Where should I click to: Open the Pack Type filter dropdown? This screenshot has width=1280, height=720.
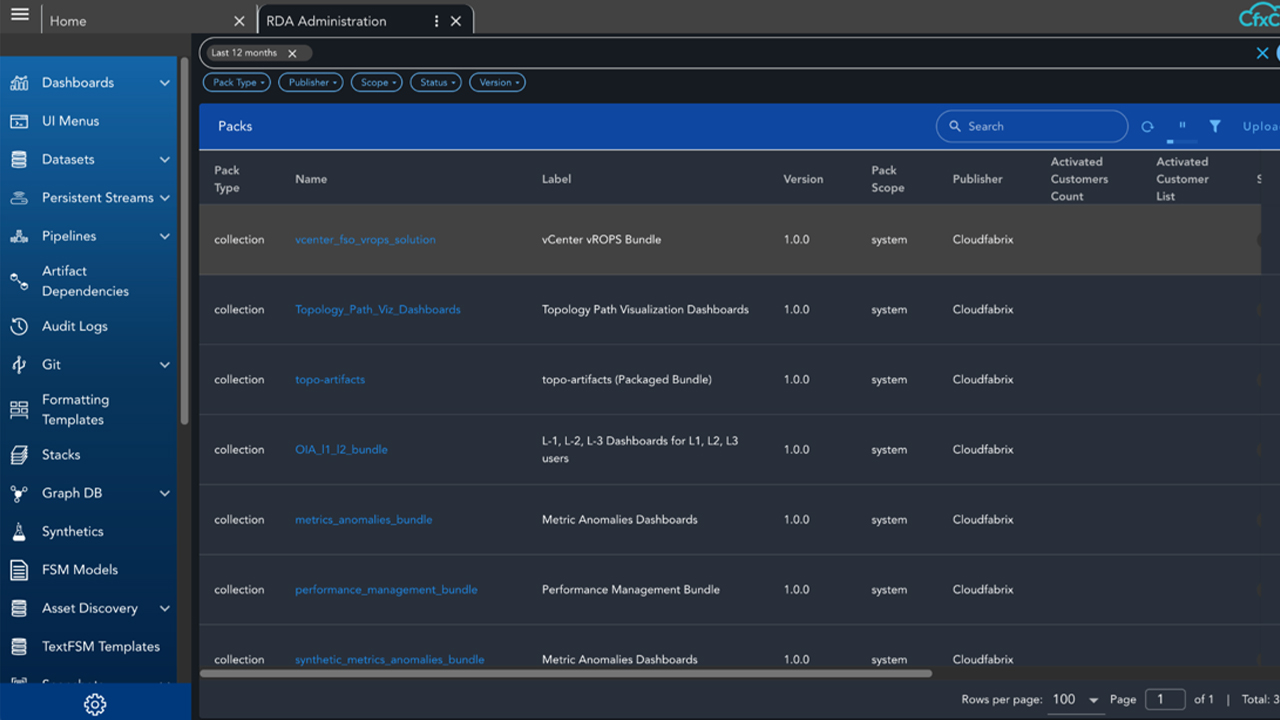(x=237, y=83)
